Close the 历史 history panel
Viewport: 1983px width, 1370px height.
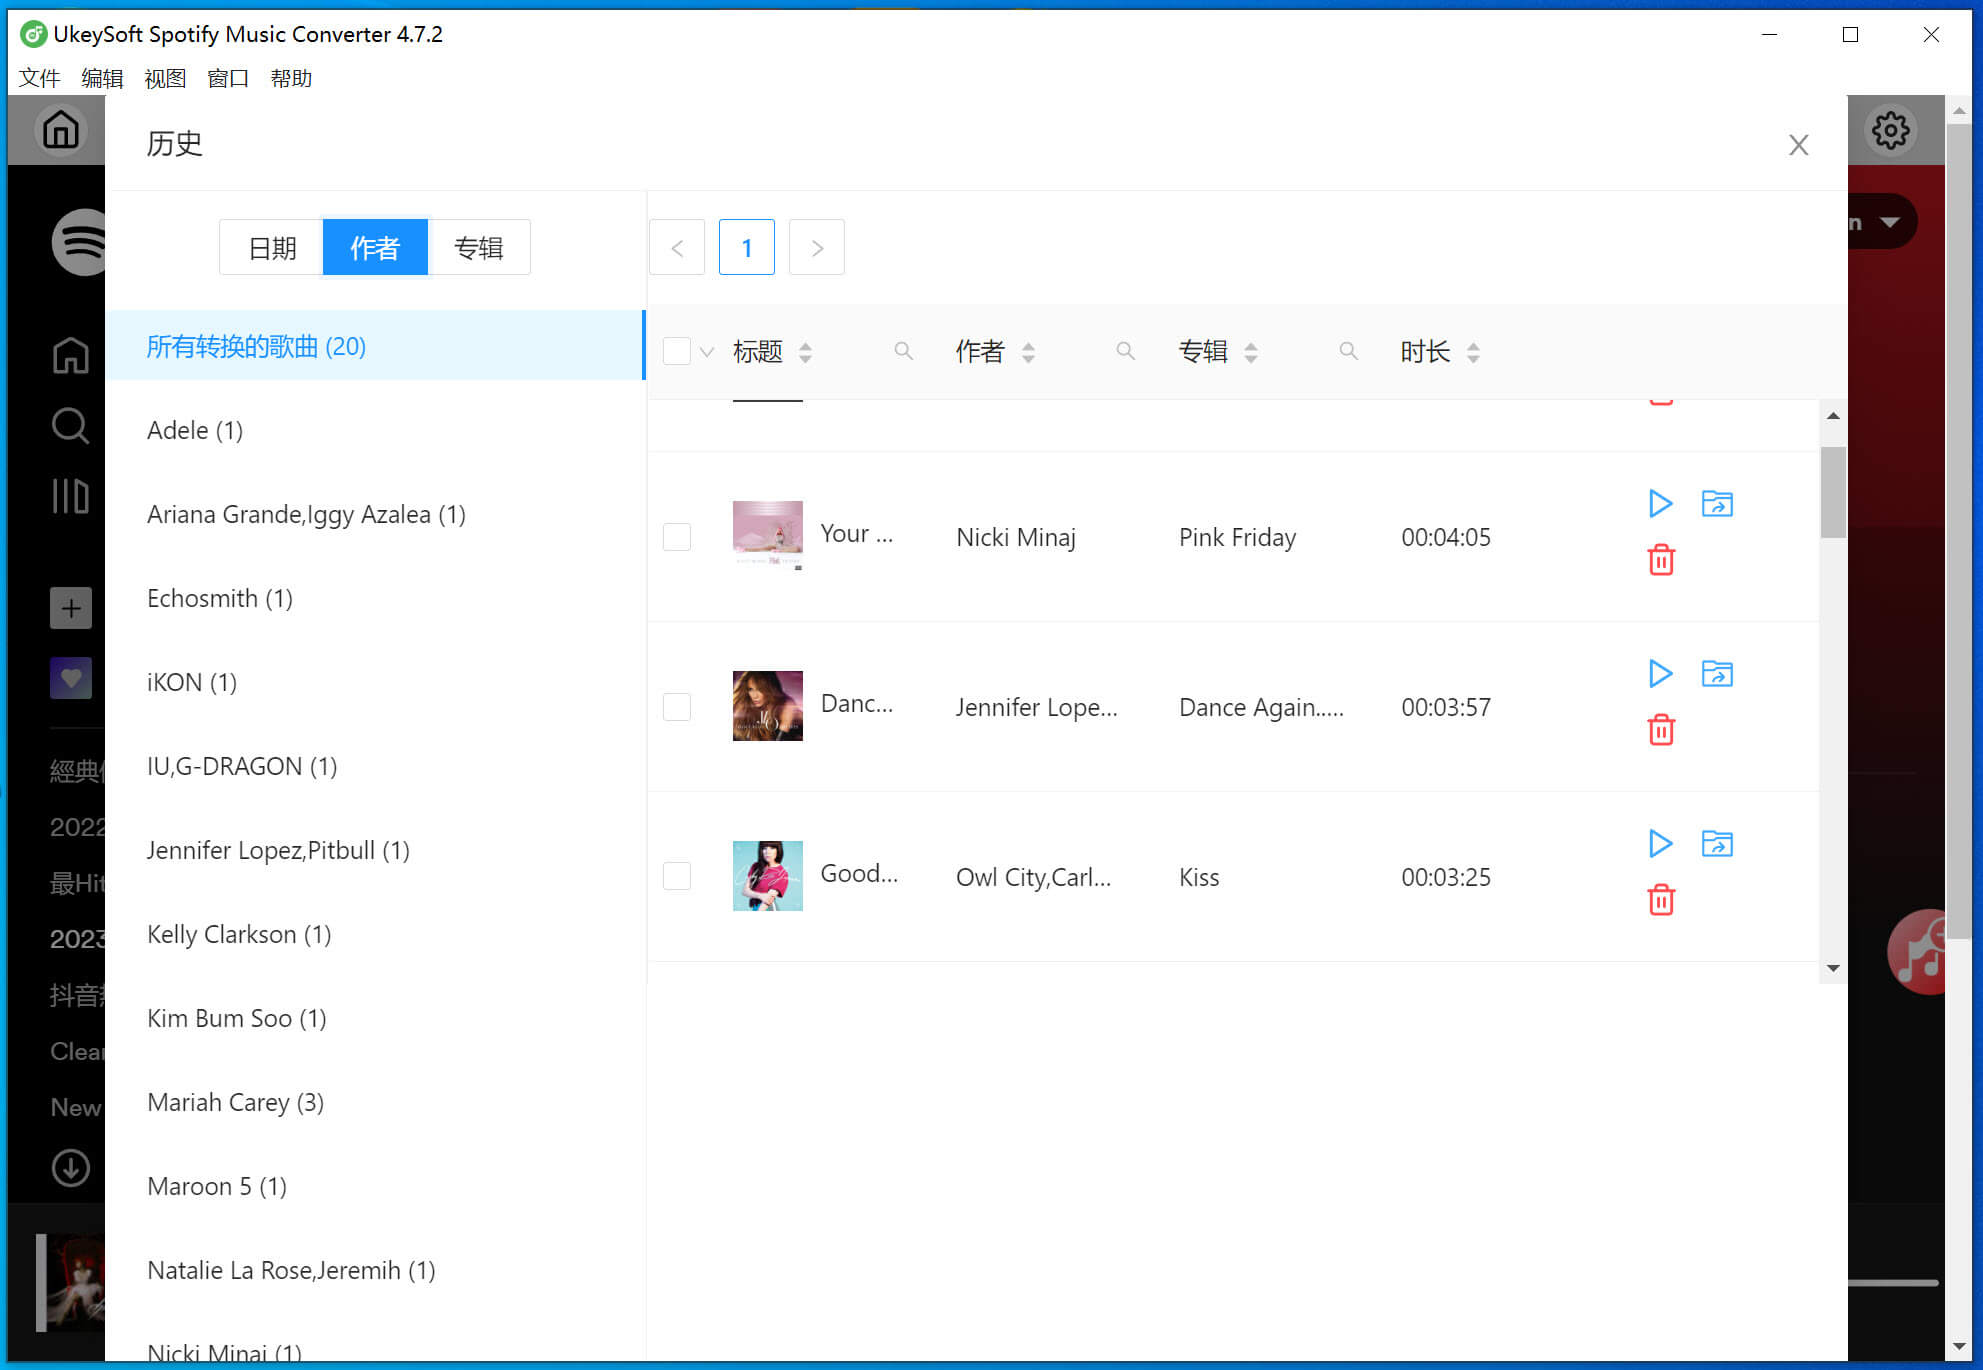1798,145
